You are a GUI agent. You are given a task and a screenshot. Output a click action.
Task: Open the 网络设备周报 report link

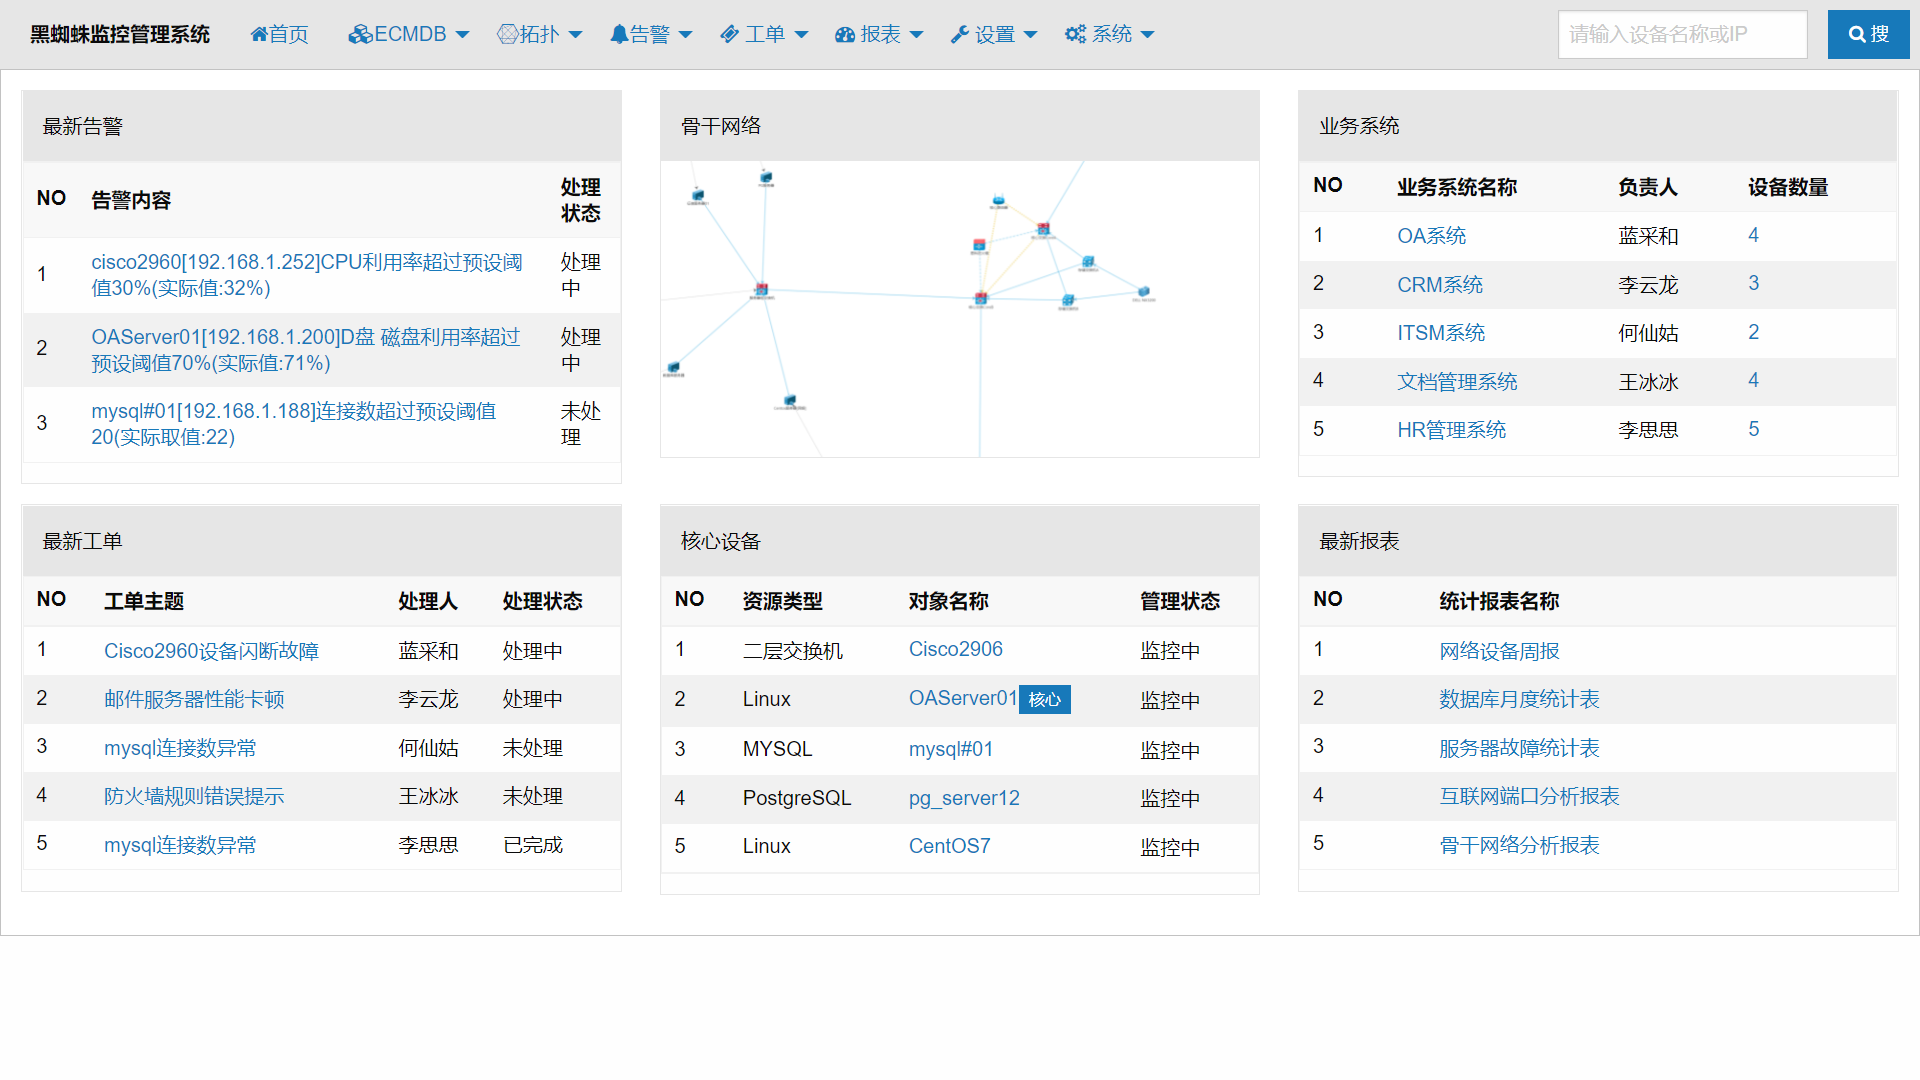tap(1499, 651)
